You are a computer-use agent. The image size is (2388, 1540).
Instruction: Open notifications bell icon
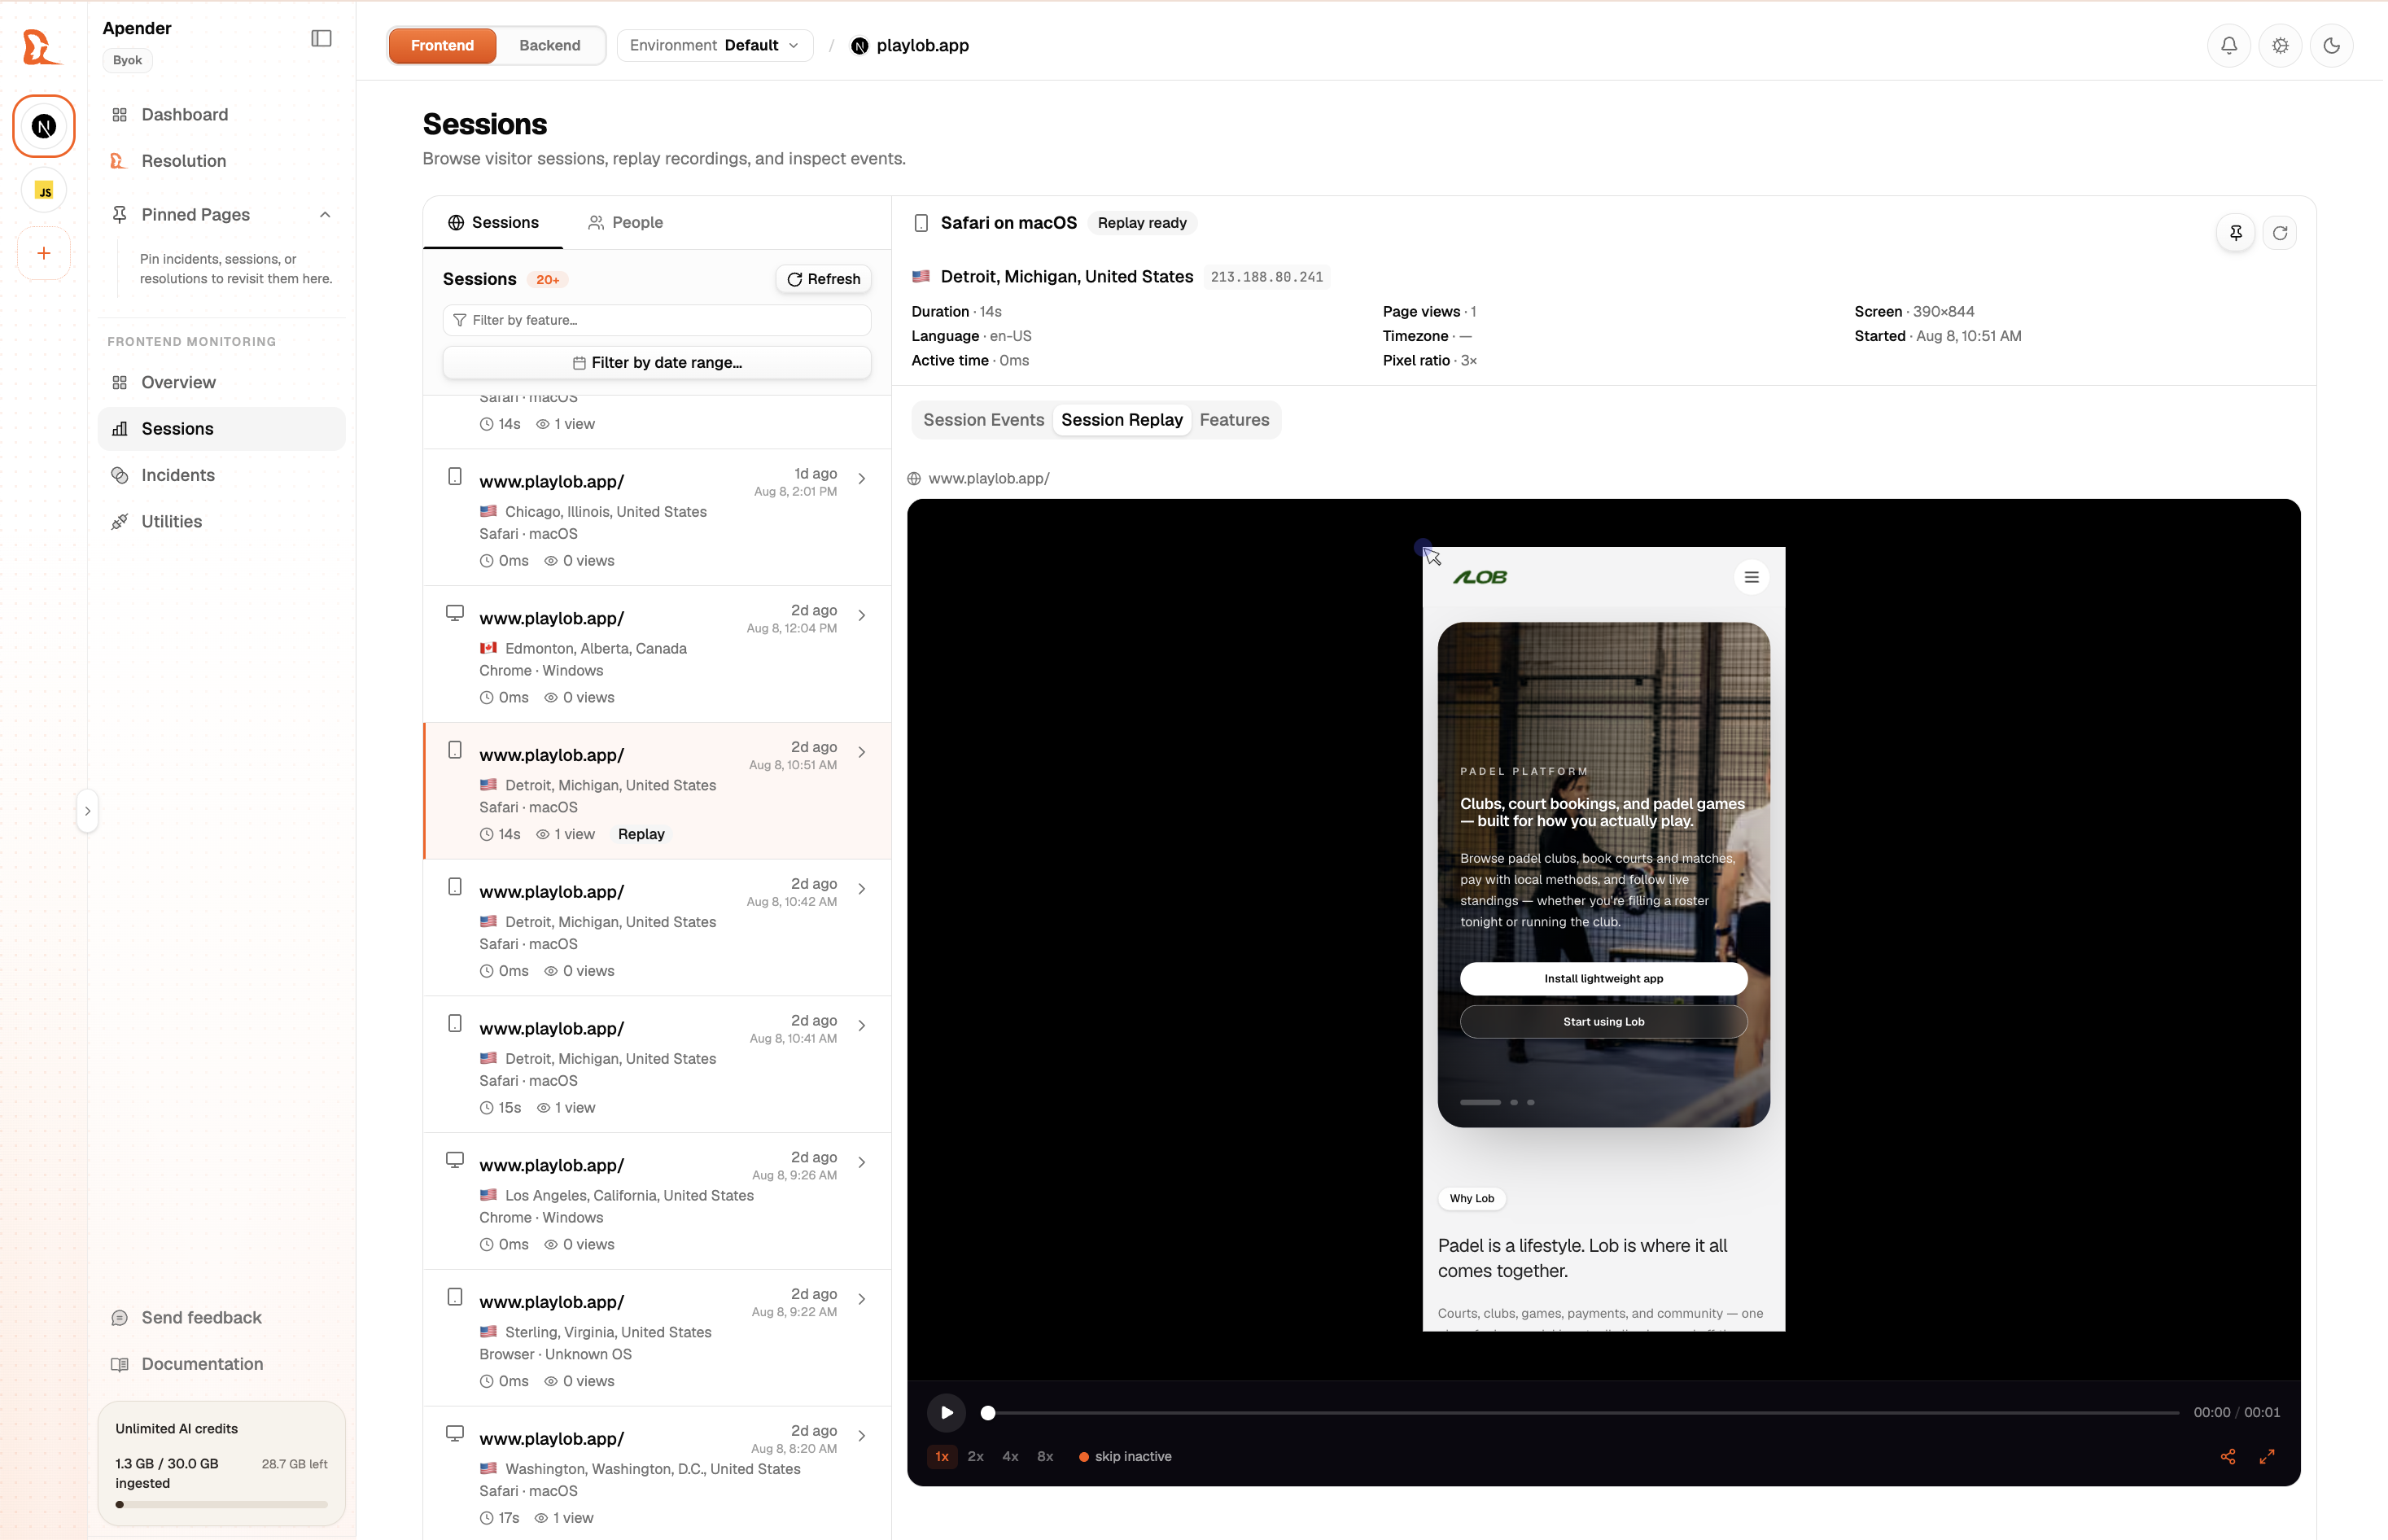point(2229,45)
